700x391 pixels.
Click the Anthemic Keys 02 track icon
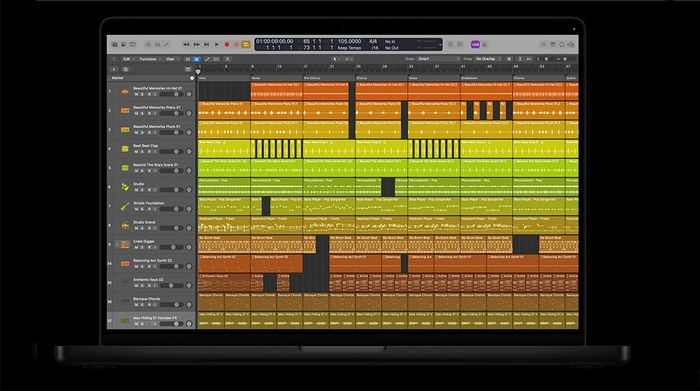pos(125,283)
